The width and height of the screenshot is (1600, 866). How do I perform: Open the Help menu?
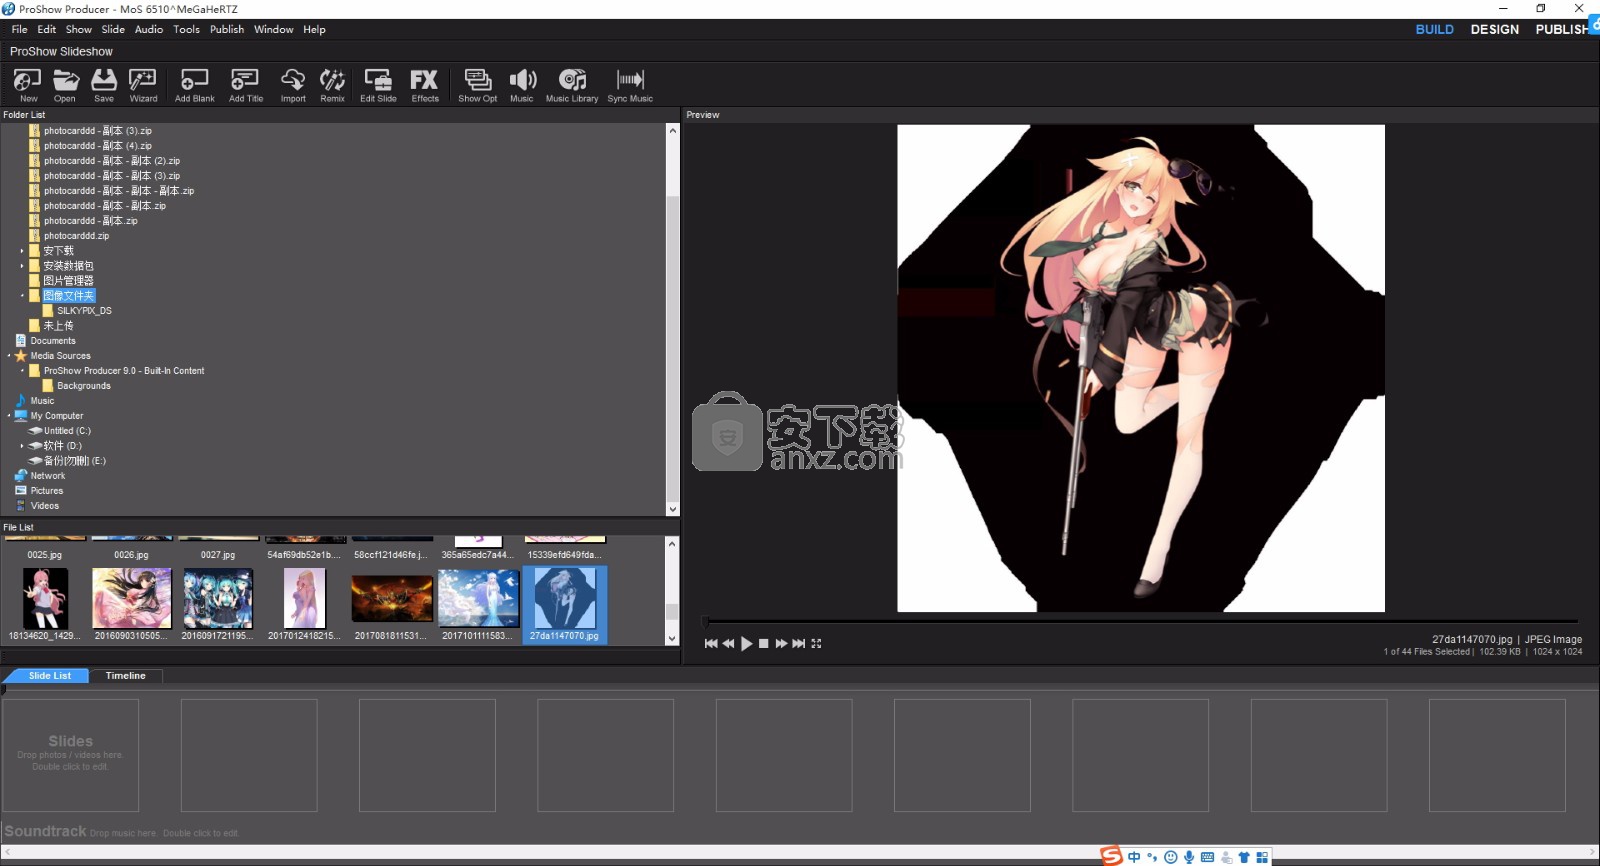(x=314, y=29)
